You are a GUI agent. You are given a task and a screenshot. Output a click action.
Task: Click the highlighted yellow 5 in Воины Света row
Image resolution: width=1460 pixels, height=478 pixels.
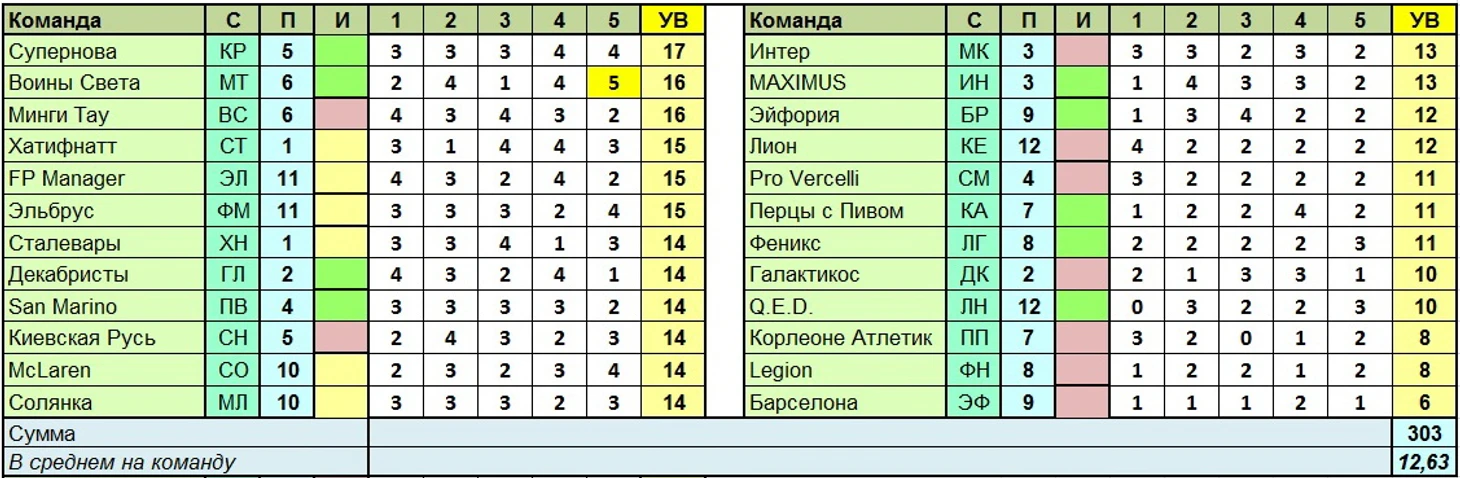[x=613, y=83]
